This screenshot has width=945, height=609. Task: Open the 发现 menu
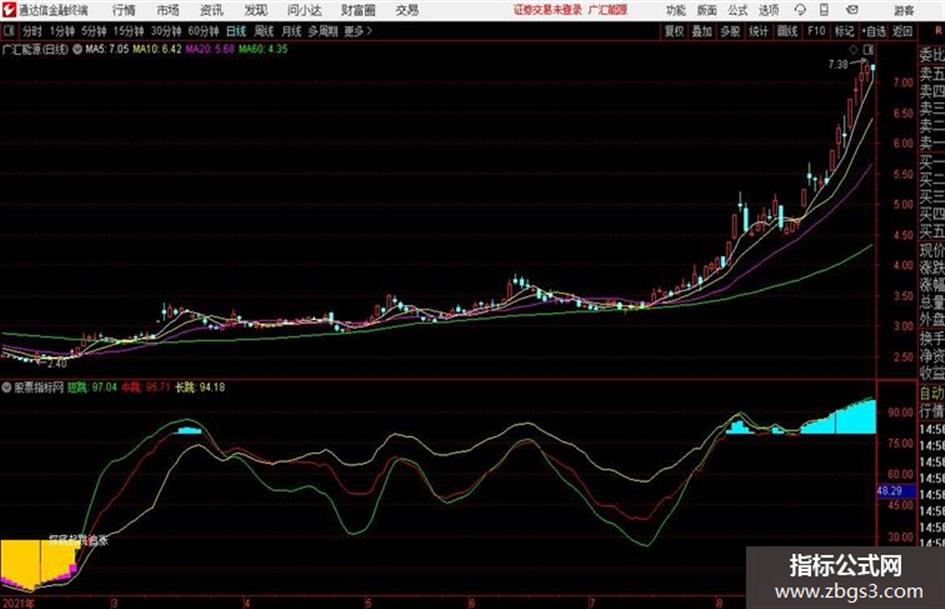(256, 10)
